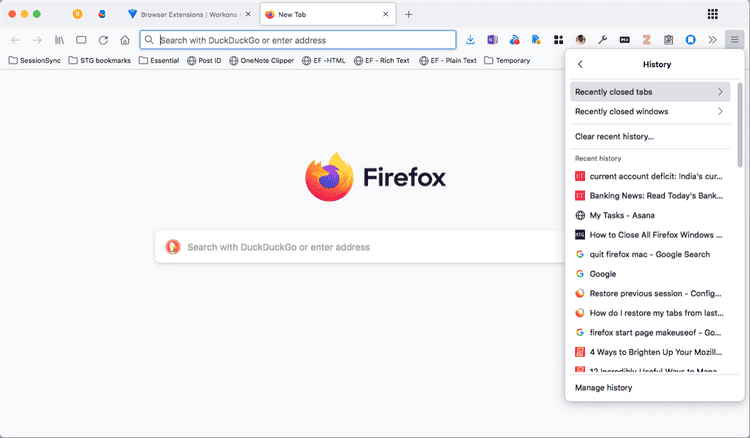Open the black grid apps extension

558,40
